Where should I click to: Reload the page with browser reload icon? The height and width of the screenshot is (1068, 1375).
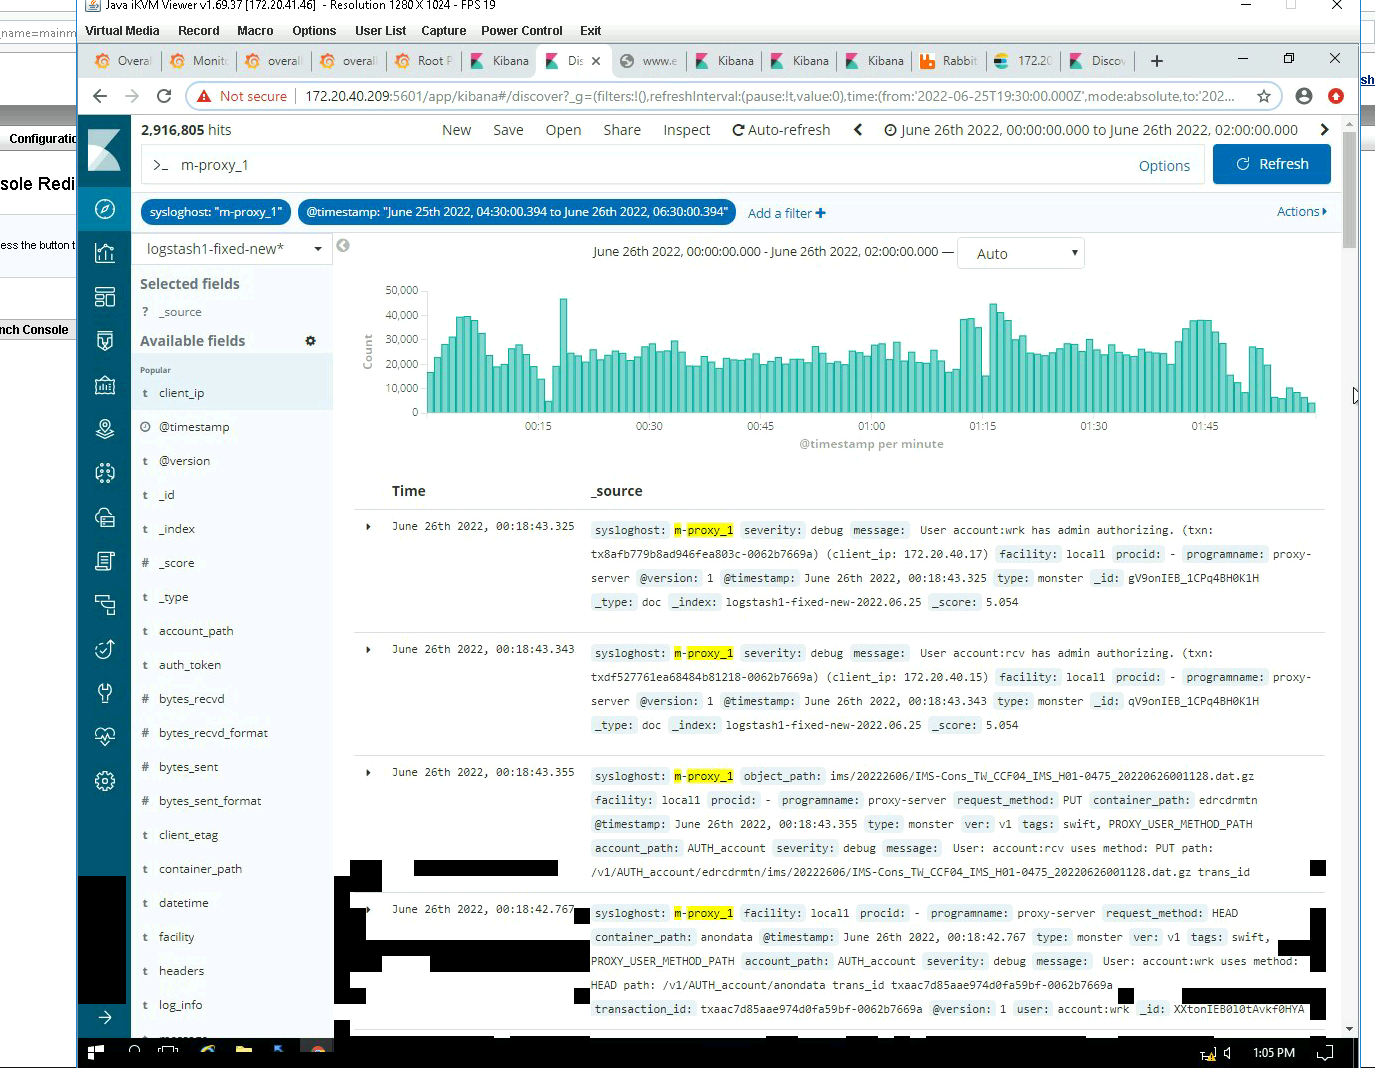coord(164,96)
